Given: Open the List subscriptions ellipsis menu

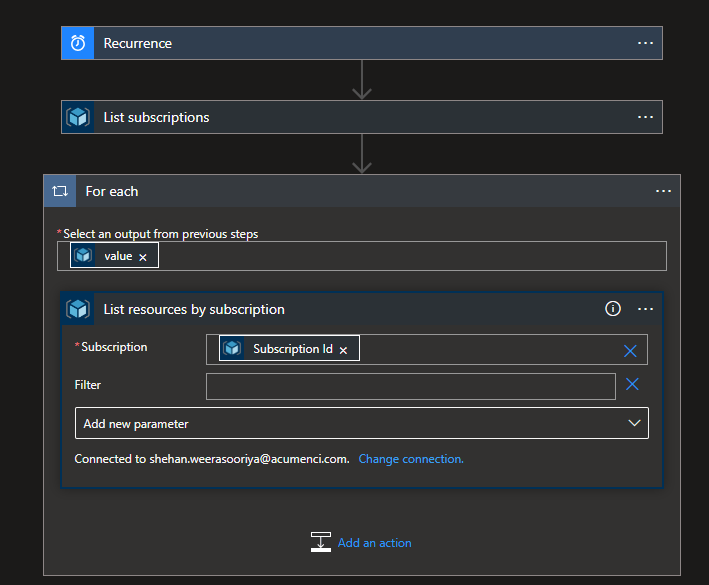Looking at the screenshot, I should [645, 117].
